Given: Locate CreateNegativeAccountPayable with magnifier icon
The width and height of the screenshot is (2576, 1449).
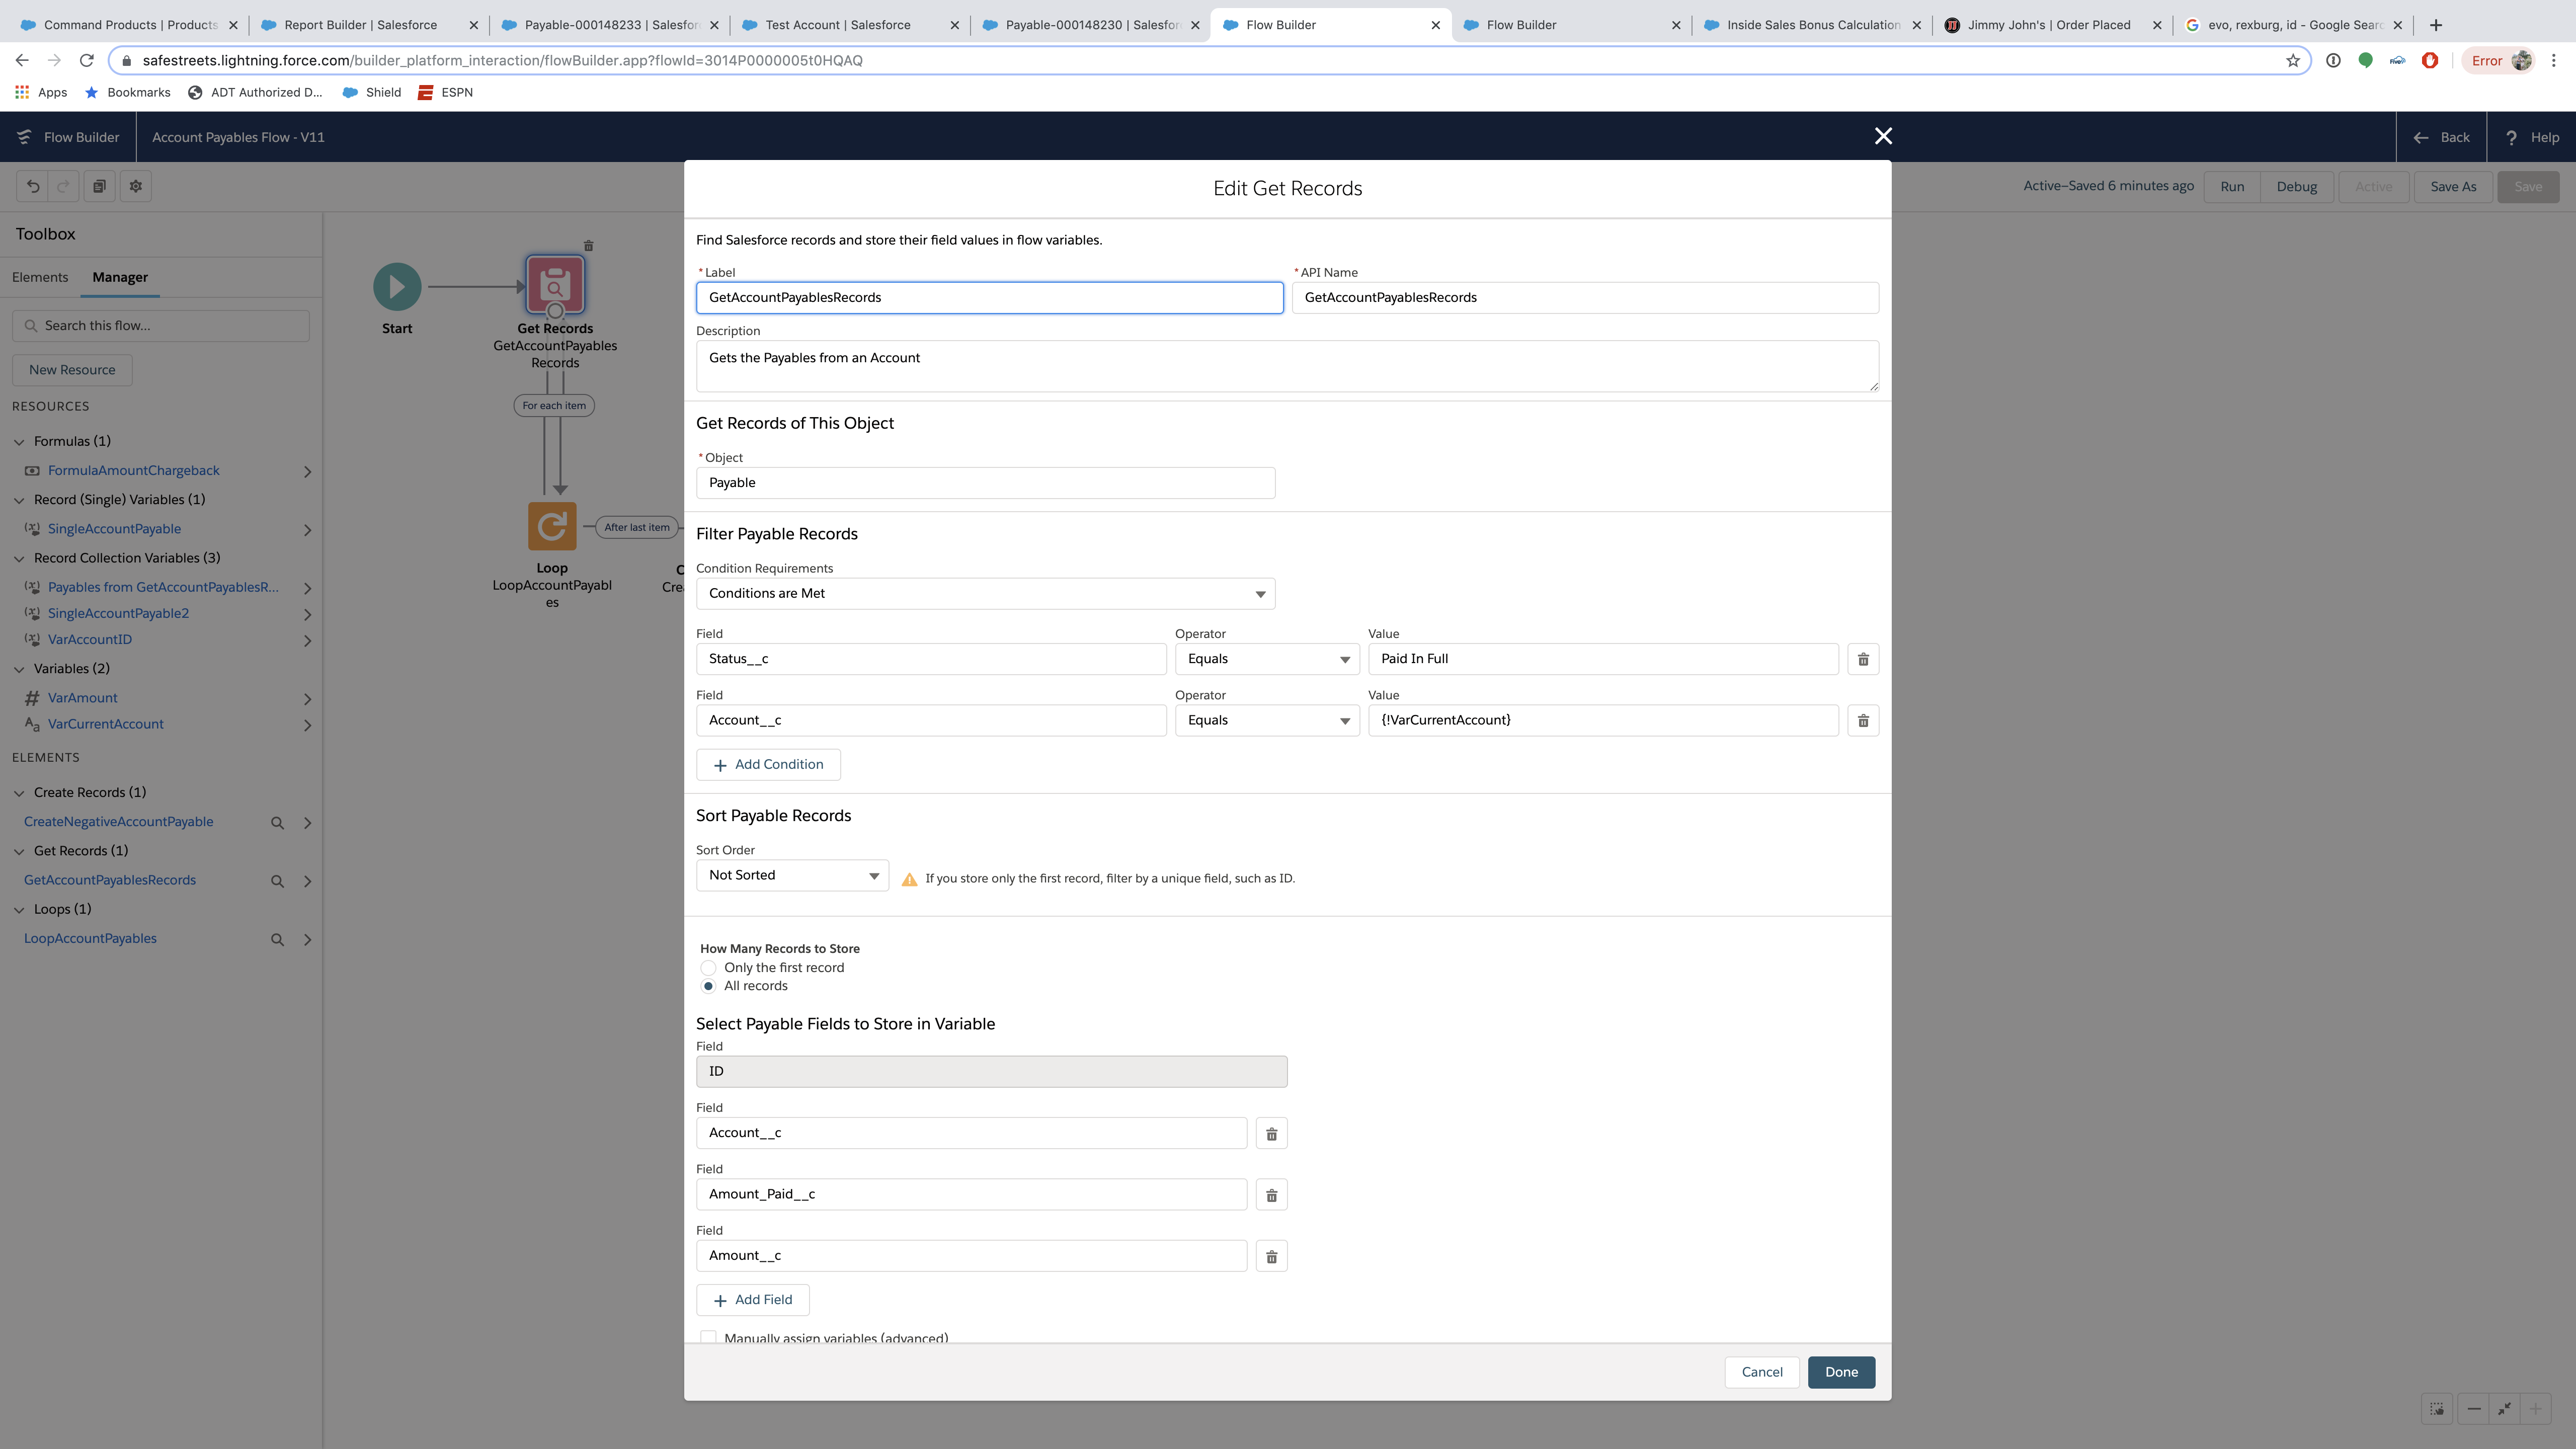Looking at the screenshot, I should (x=277, y=822).
